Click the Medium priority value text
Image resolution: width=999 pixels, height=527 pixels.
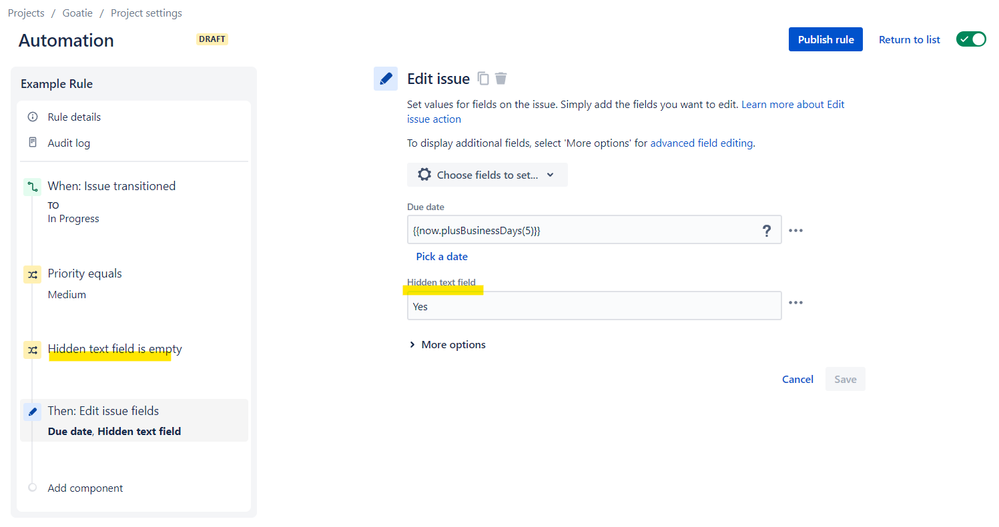point(67,294)
